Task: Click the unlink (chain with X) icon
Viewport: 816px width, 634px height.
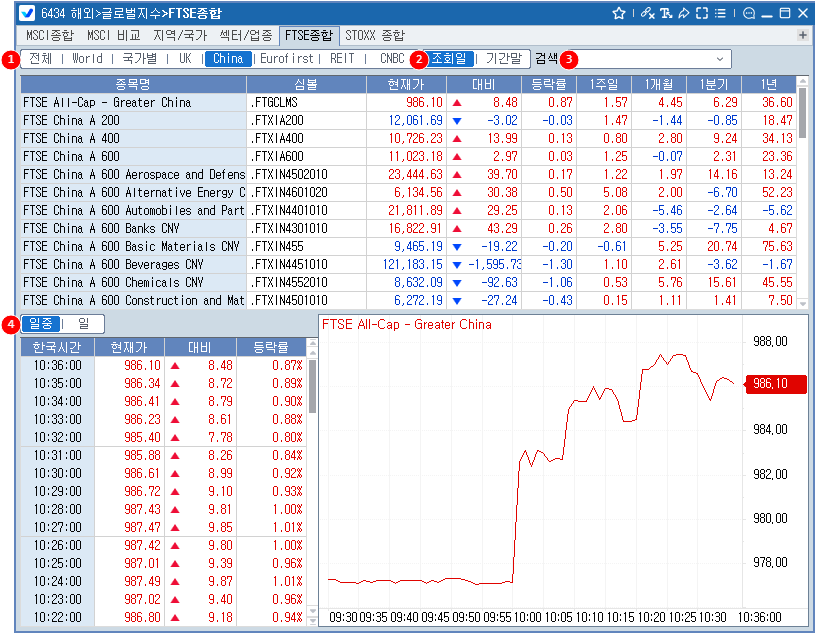Action: pos(648,14)
